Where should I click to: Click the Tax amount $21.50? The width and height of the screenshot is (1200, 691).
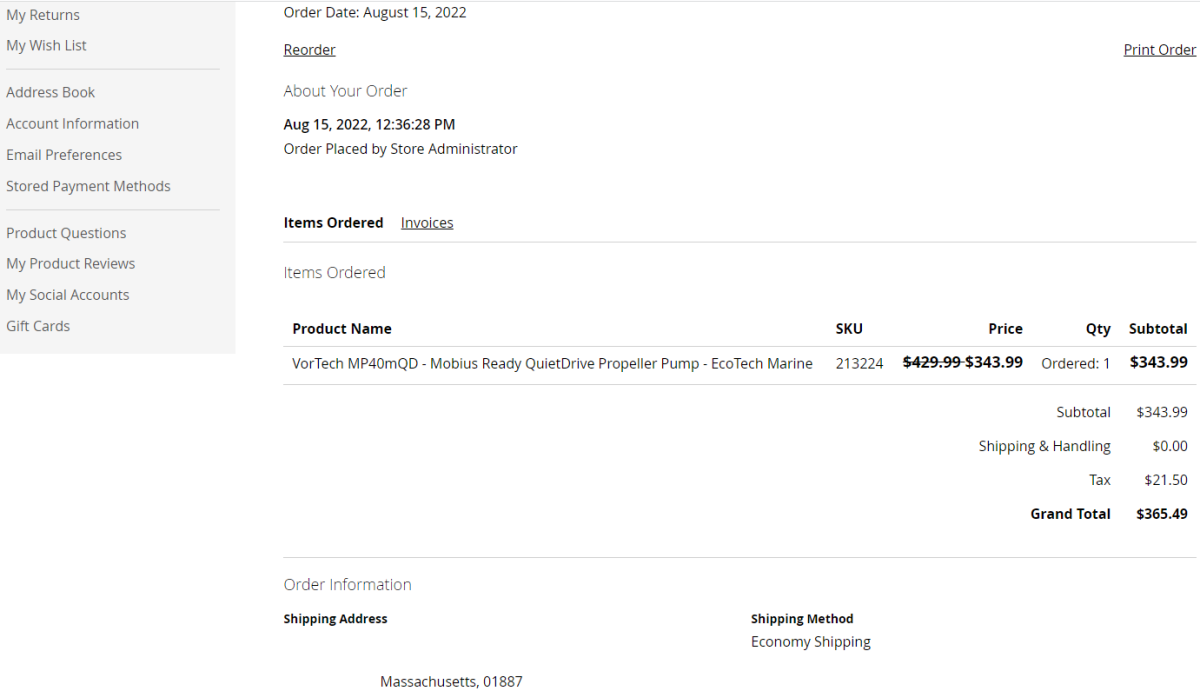point(1165,480)
